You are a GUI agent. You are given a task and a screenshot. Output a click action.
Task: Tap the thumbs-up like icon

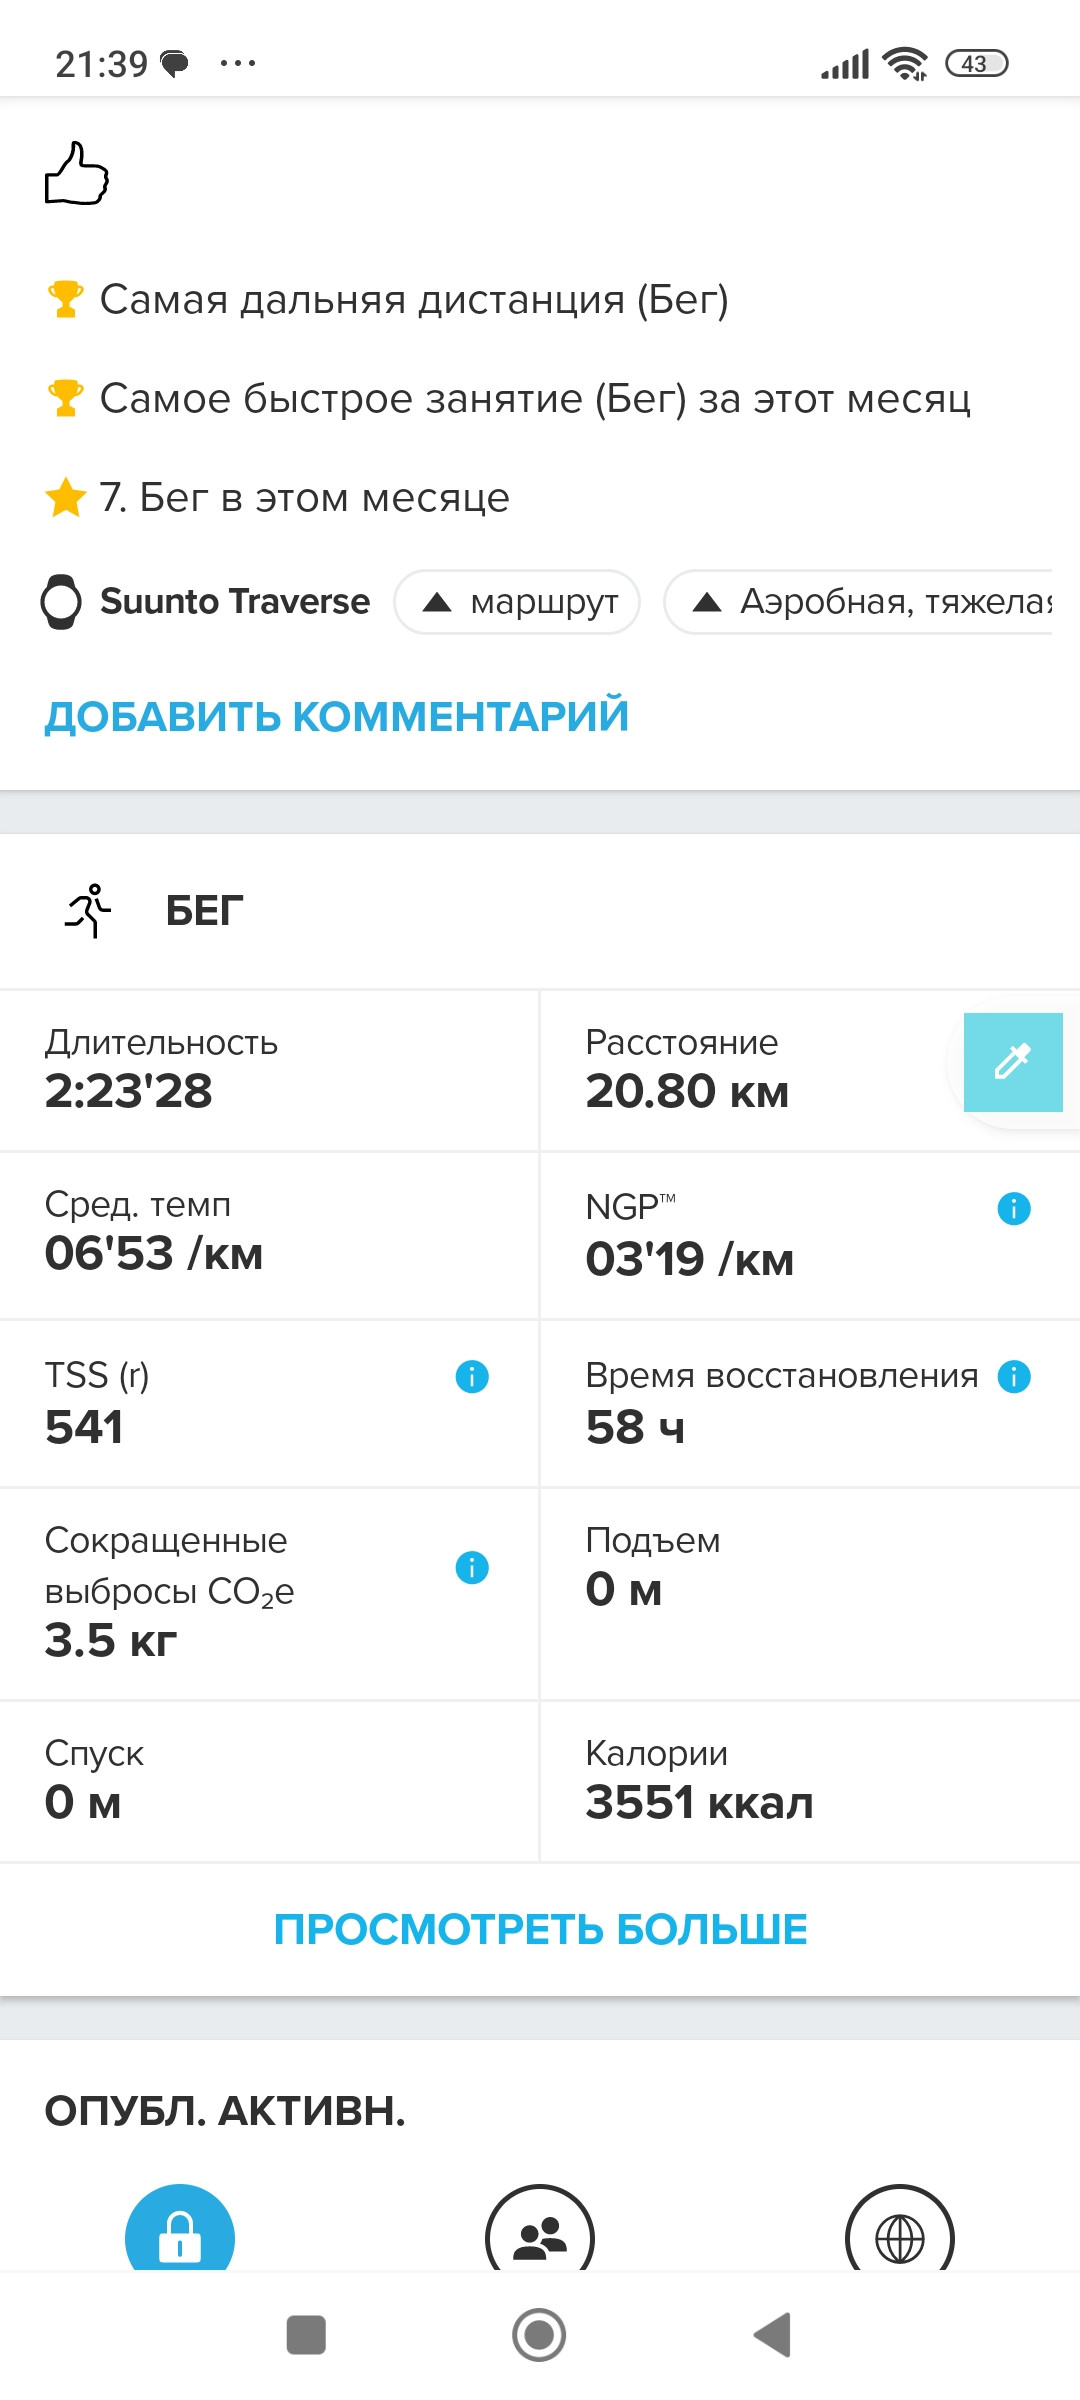[x=77, y=174]
